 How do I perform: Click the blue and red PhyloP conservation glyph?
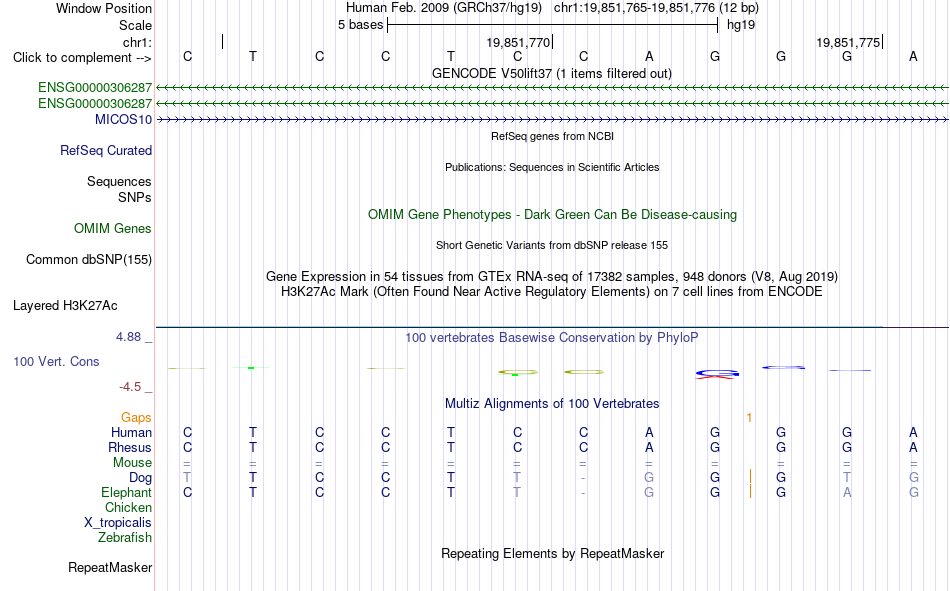click(717, 374)
